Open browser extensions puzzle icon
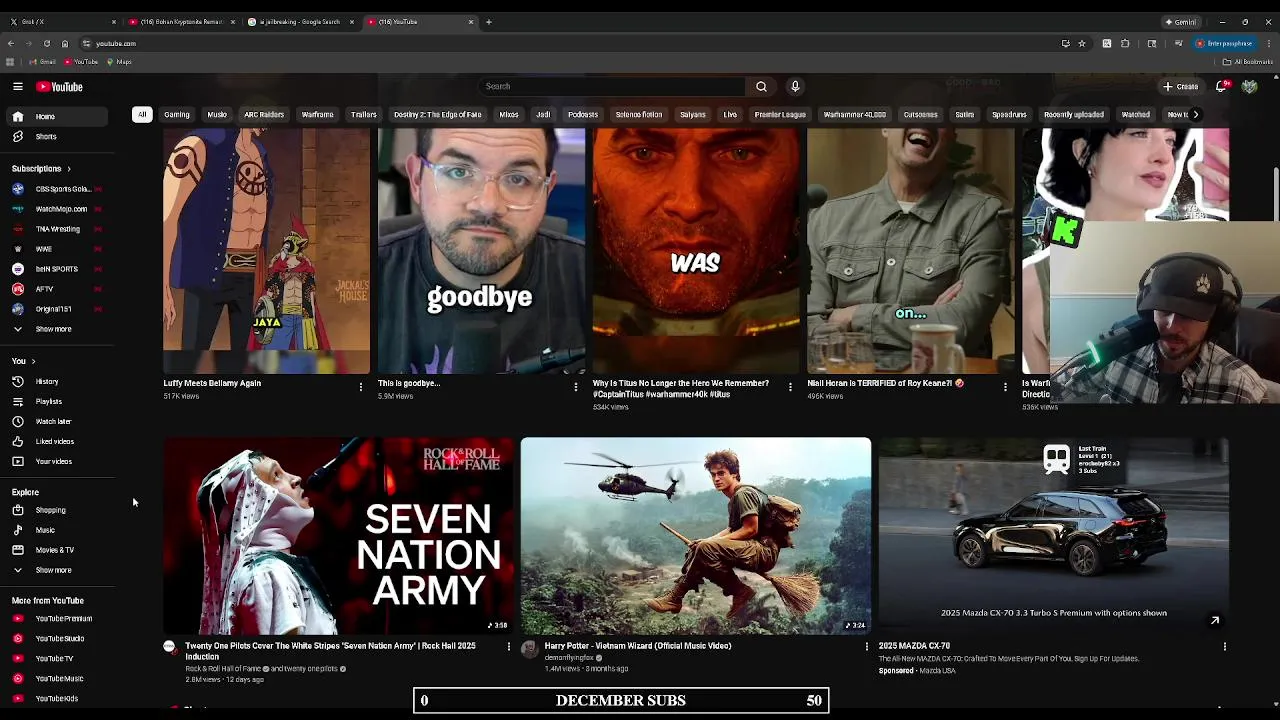This screenshot has width=1280, height=720. pos(1125,43)
